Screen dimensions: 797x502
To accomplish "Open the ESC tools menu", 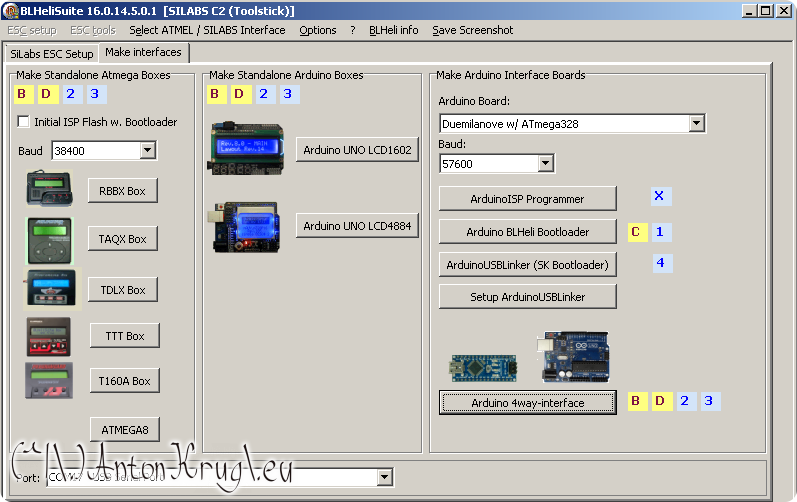I will coord(93,30).
